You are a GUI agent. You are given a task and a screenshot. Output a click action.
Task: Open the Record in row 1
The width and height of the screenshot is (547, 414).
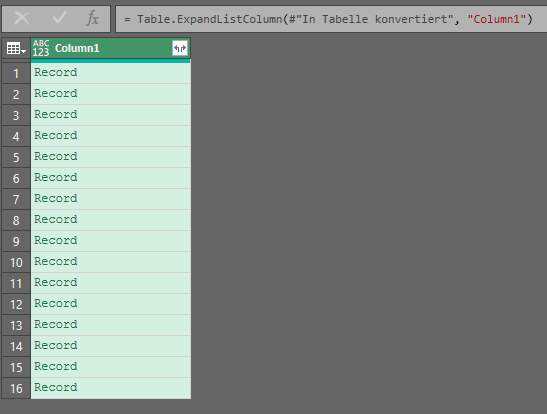56,72
